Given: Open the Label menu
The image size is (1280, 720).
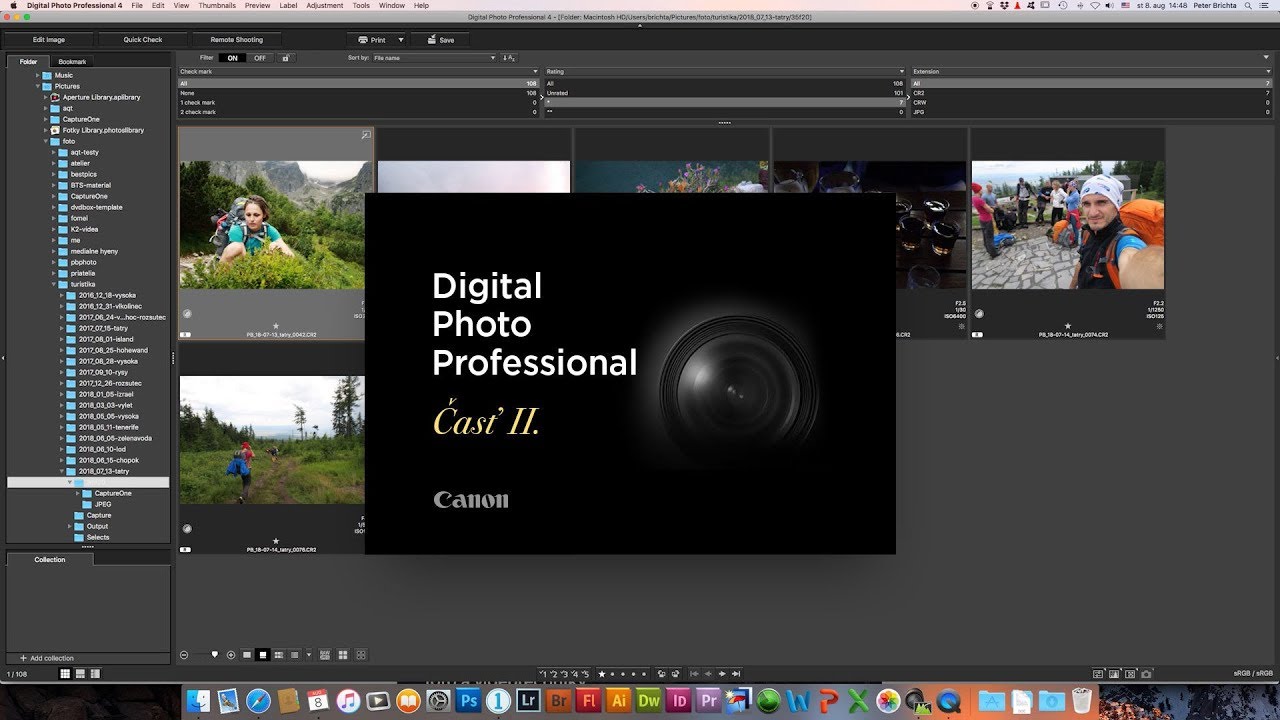Looking at the screenshot, I should [288, 5].
